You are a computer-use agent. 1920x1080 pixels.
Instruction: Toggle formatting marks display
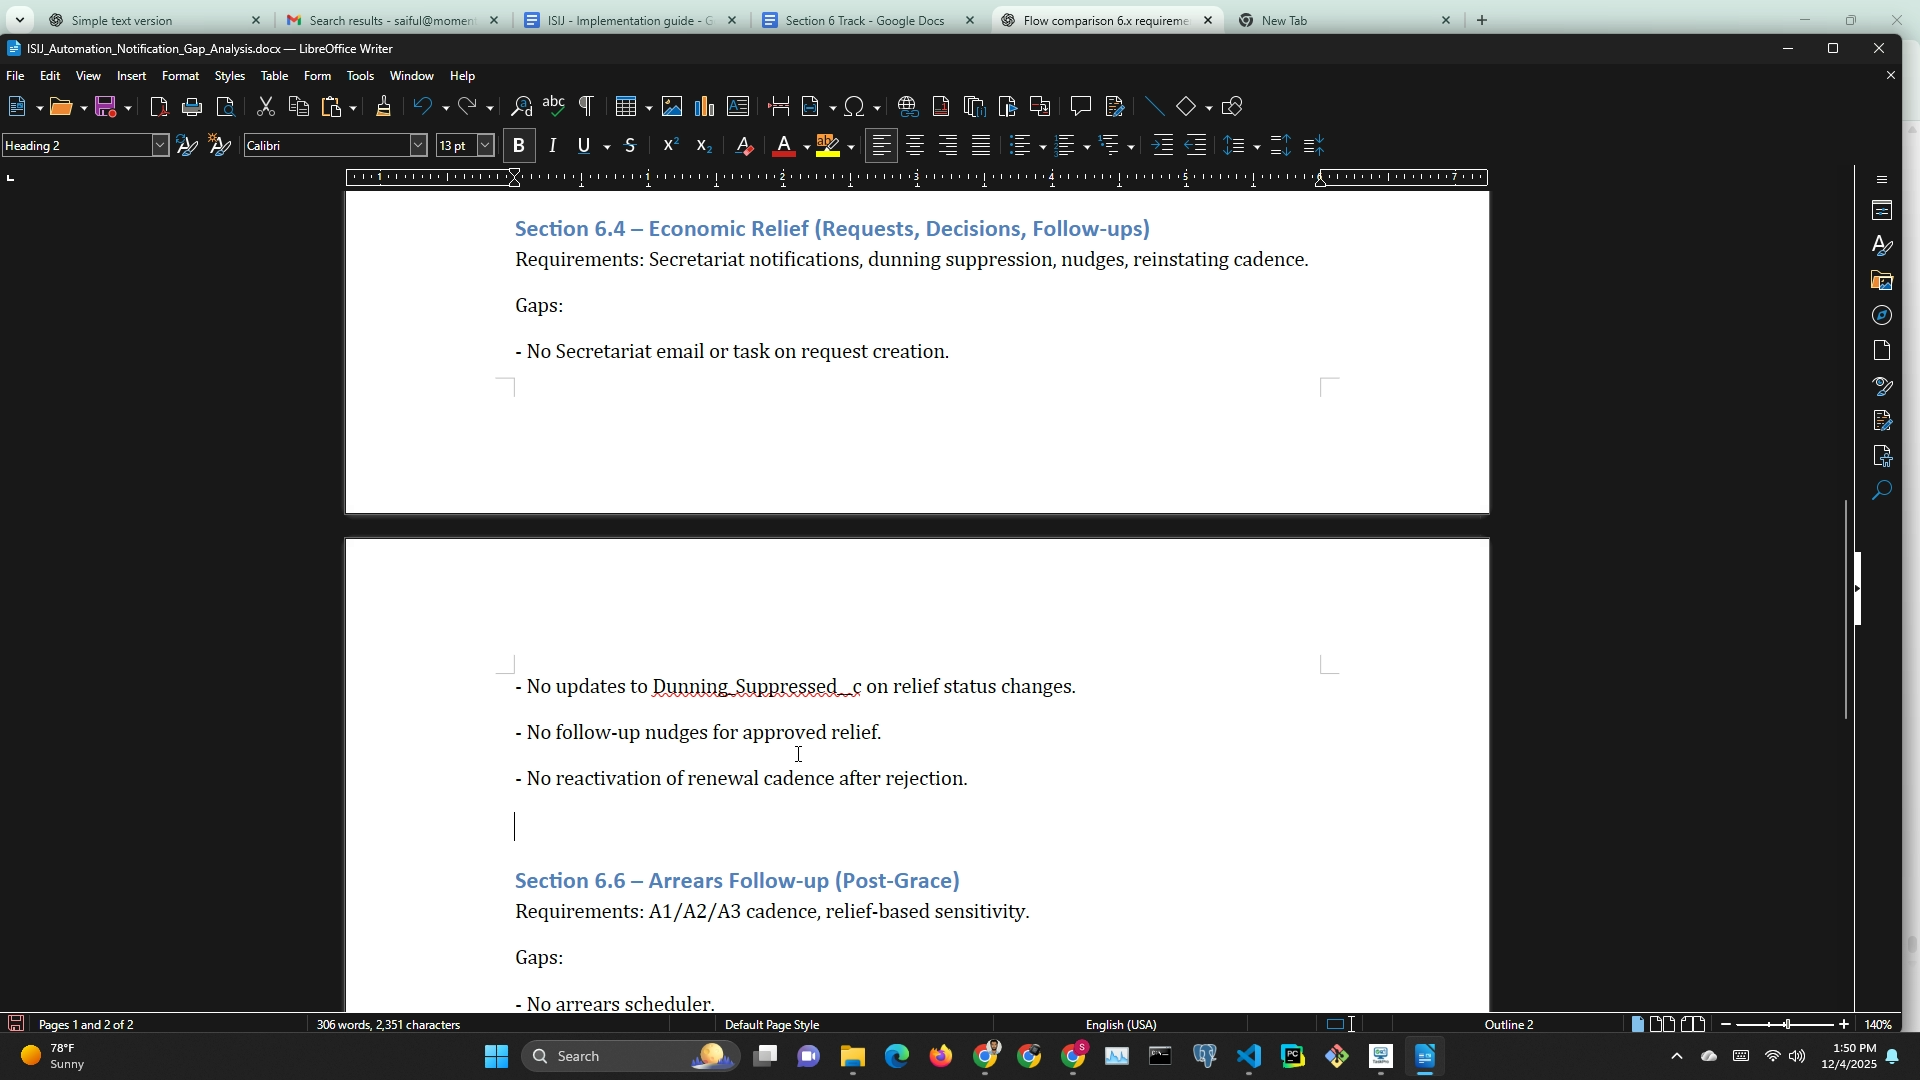[x=587, y=106]
